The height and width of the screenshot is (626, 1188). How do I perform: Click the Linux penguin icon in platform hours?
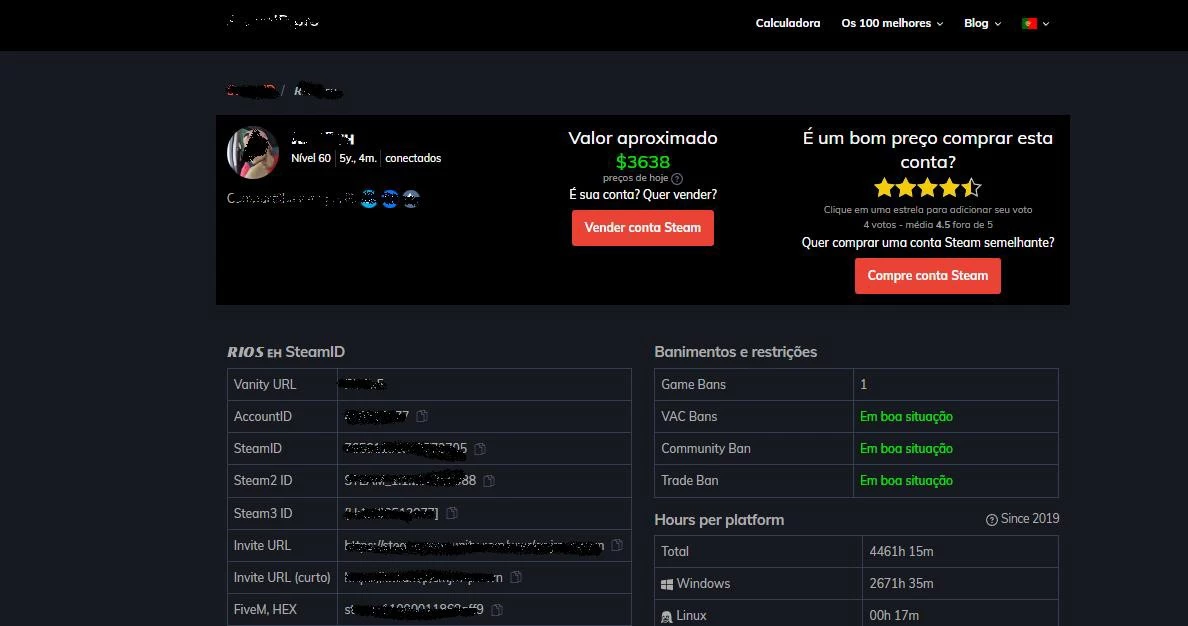tap(667, 617)
